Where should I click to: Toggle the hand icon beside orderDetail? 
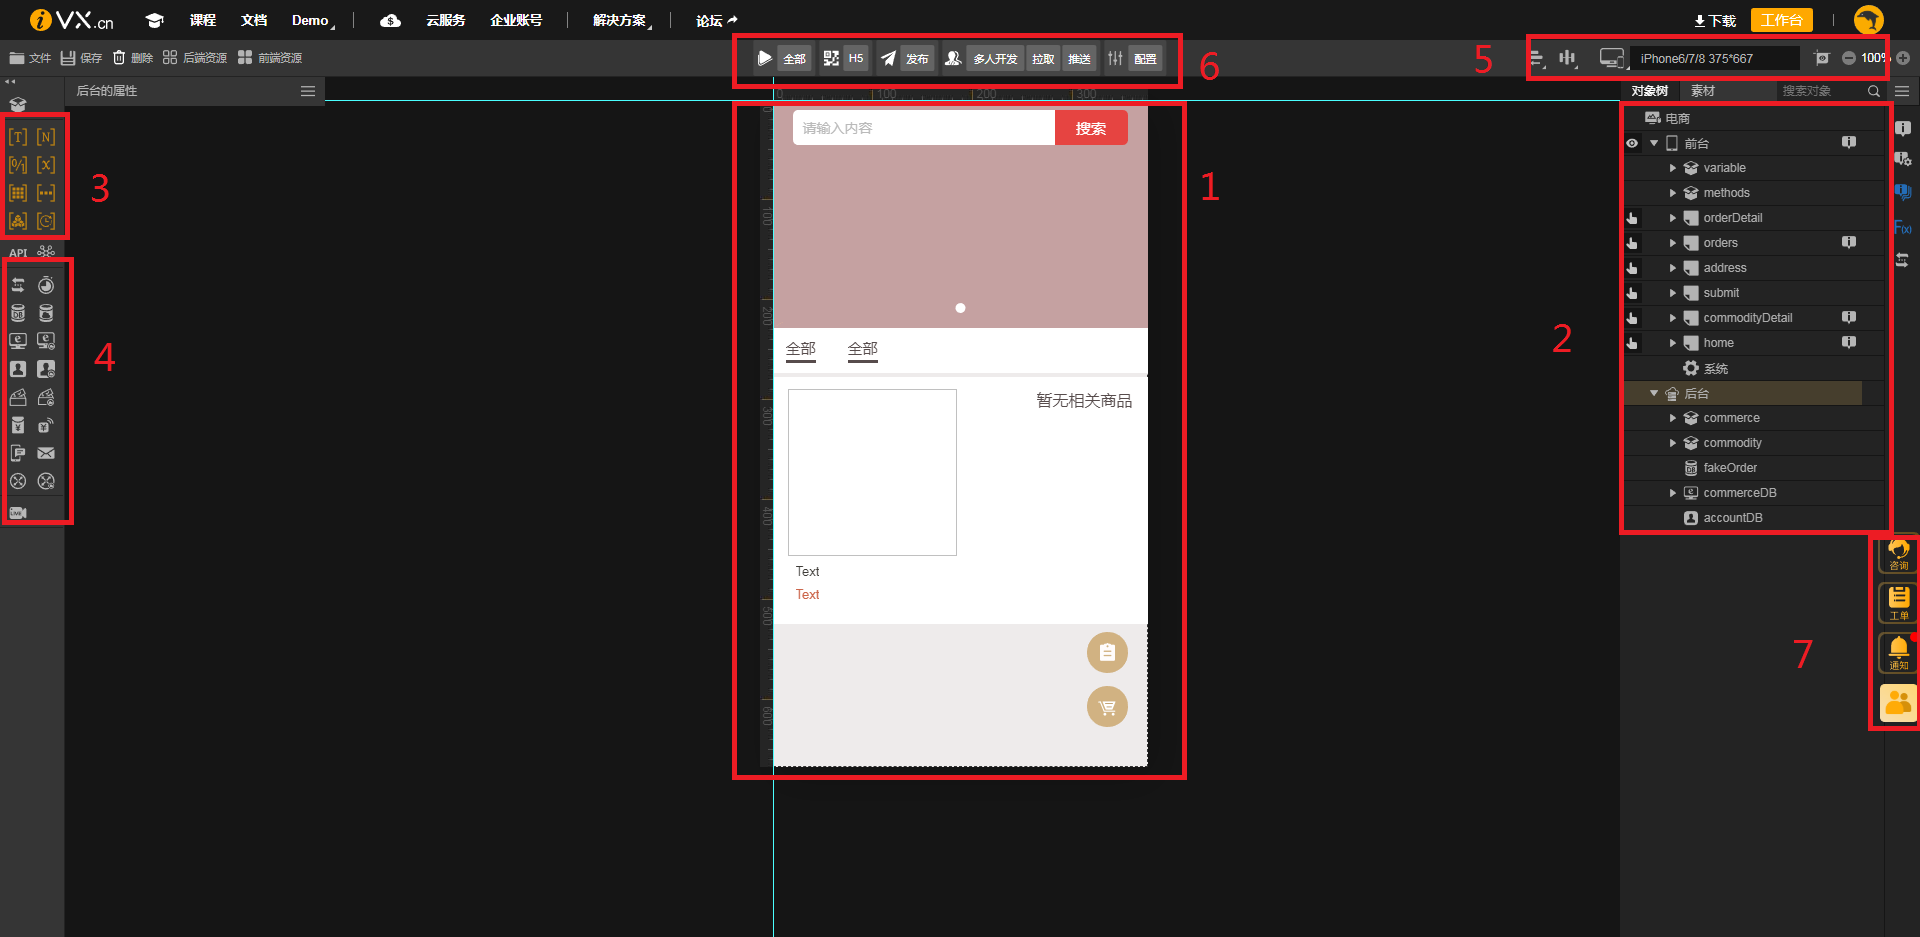click(x=1632, y=218)
